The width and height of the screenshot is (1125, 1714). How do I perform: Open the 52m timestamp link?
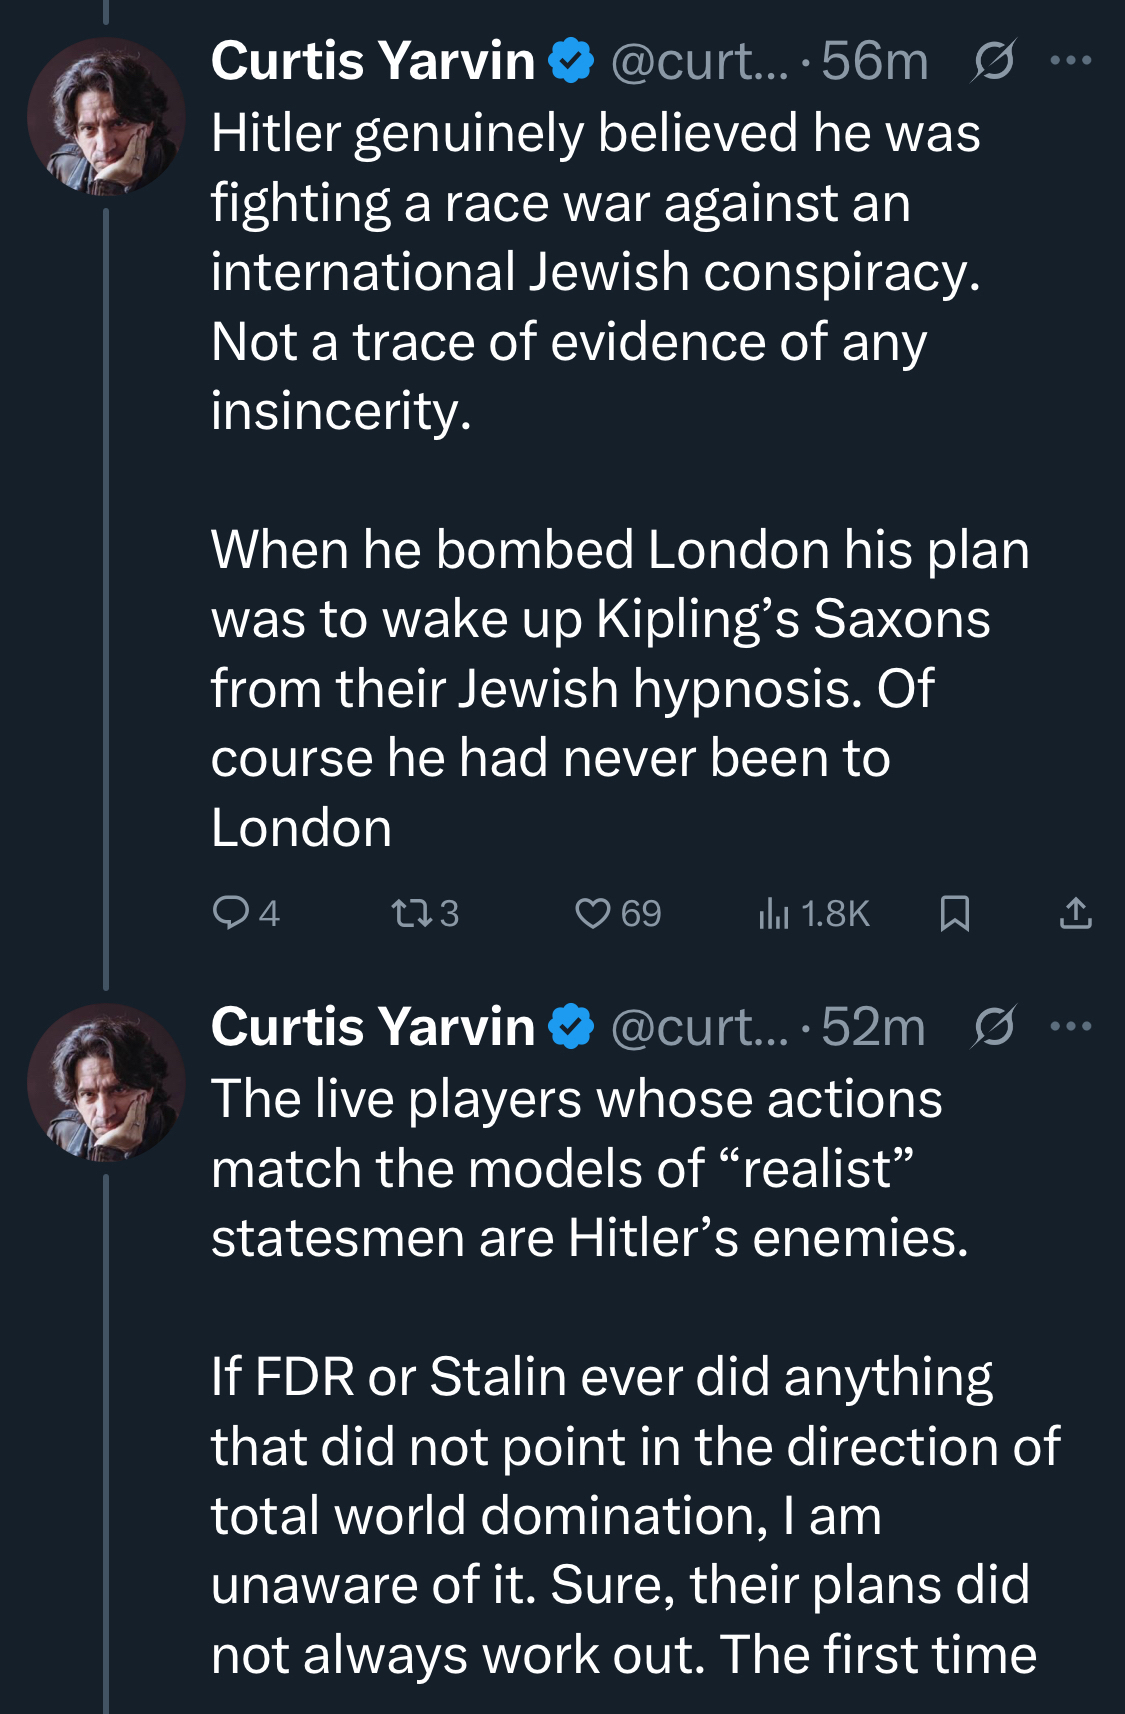pos(873,1027)
